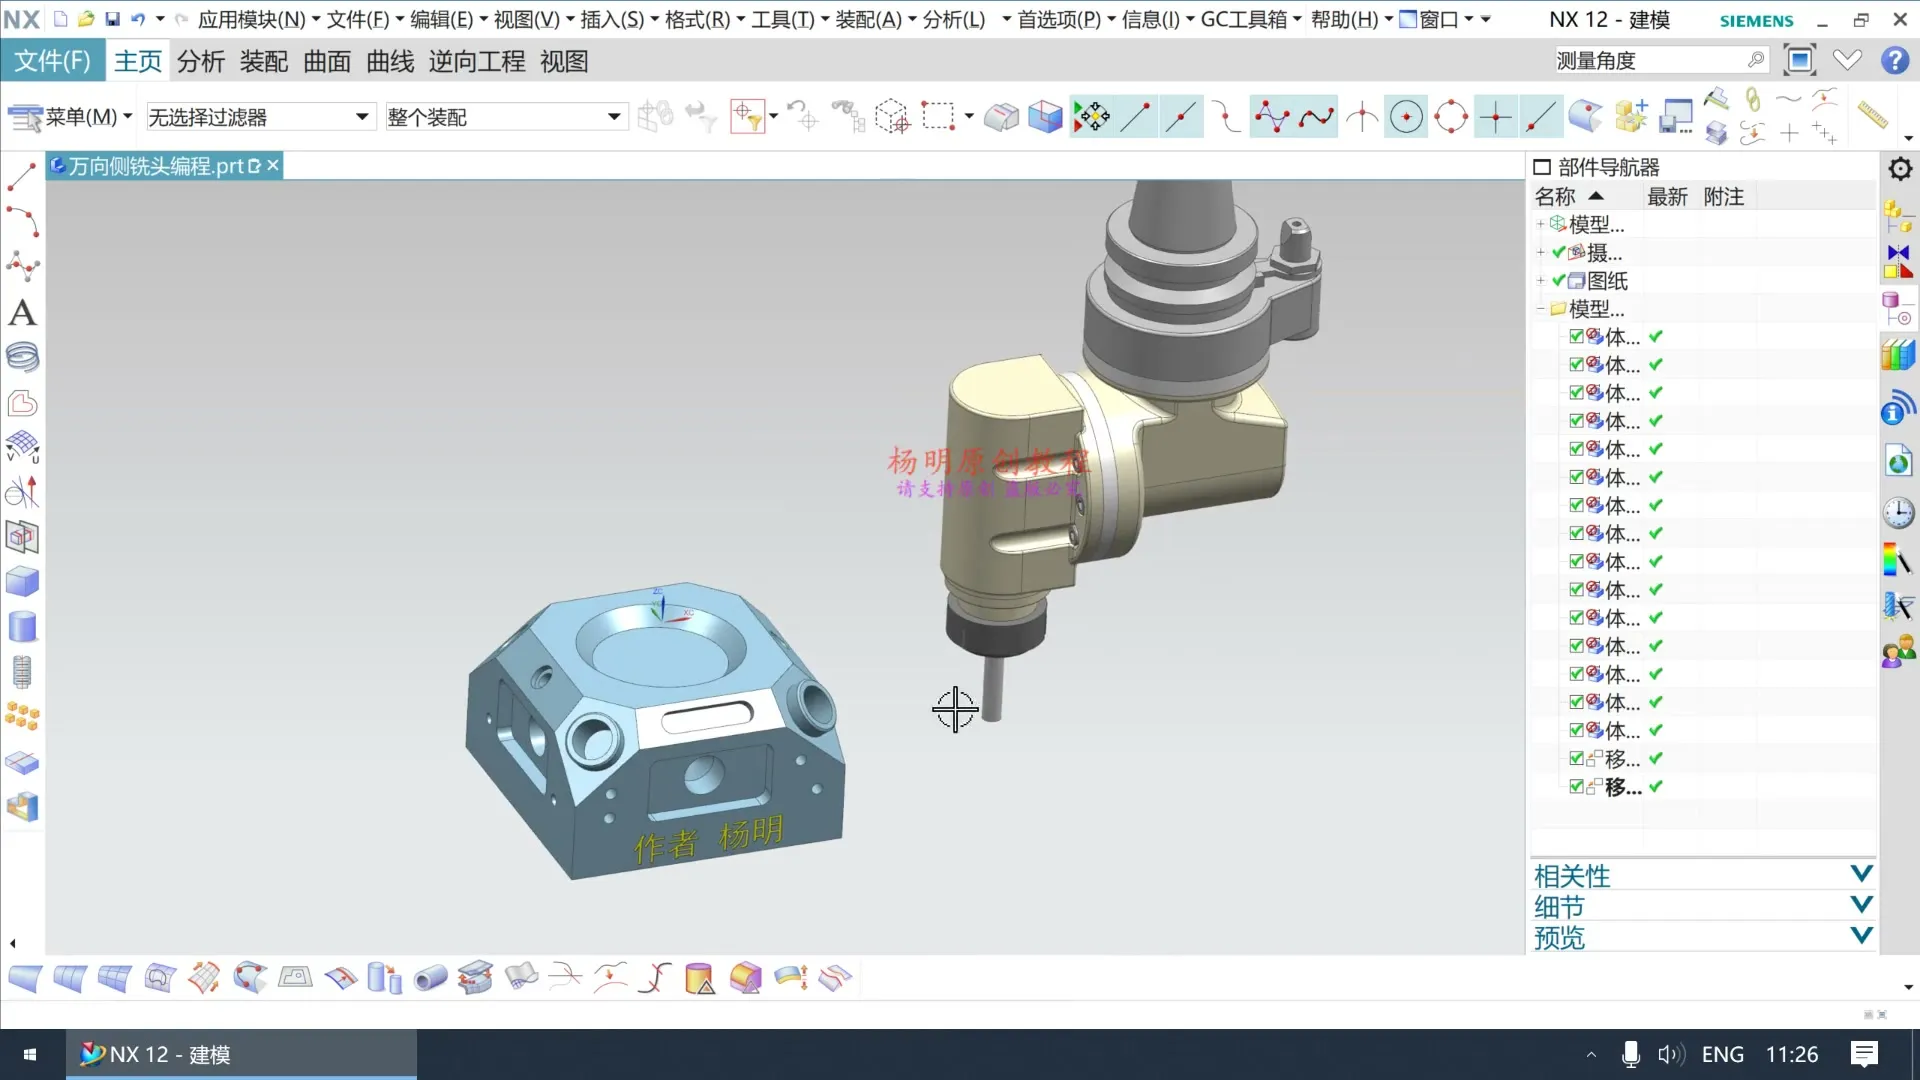The height and width of the screenshot is (1080, 1920).
Task: Click the Measure ruler icon in toolbar
Action: (1871, 114)
